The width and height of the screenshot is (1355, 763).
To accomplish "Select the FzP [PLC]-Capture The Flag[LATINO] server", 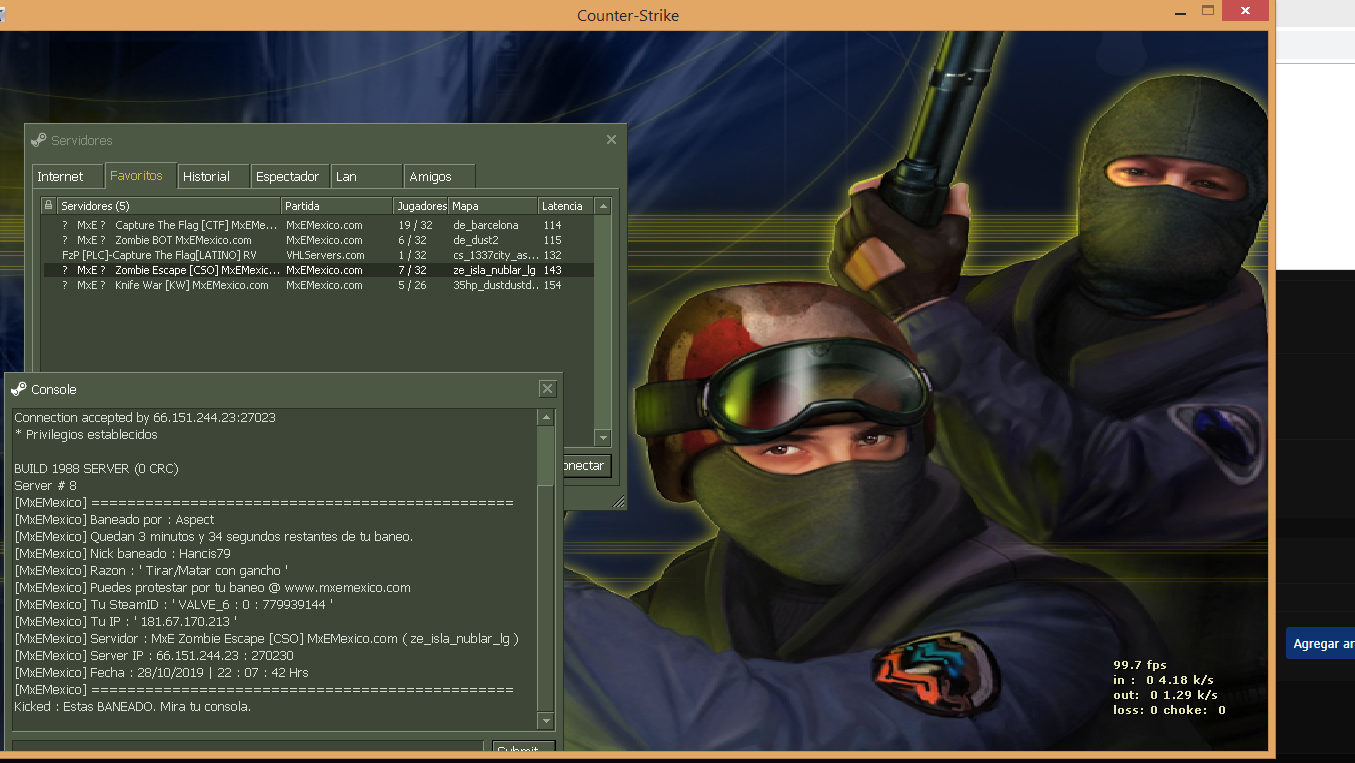I will 318,255.
